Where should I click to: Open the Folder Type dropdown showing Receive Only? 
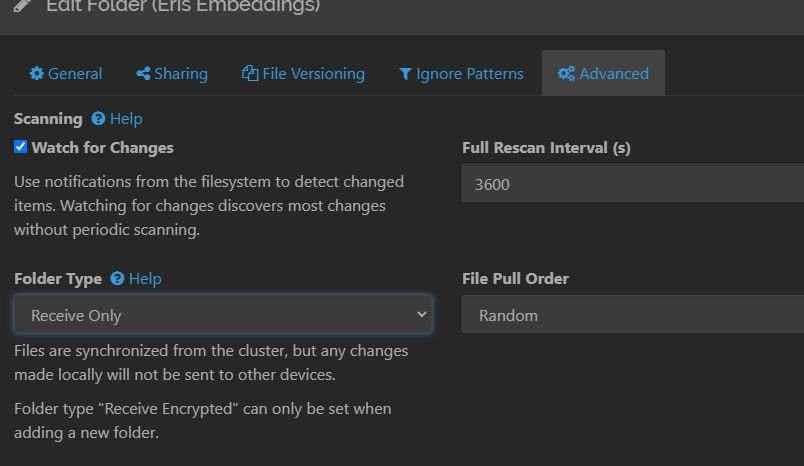tap(222, 315)
